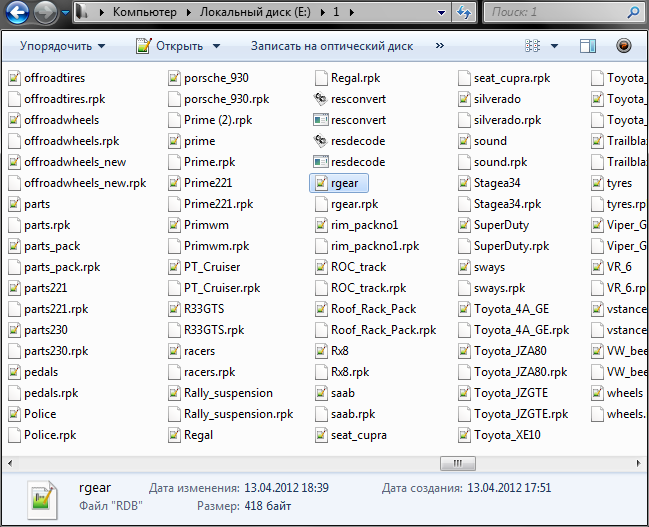Image resolution: width=649 pixels, height=527 pixels.
Task: Click the Back navigation arrow button
Action: (17, 12)
